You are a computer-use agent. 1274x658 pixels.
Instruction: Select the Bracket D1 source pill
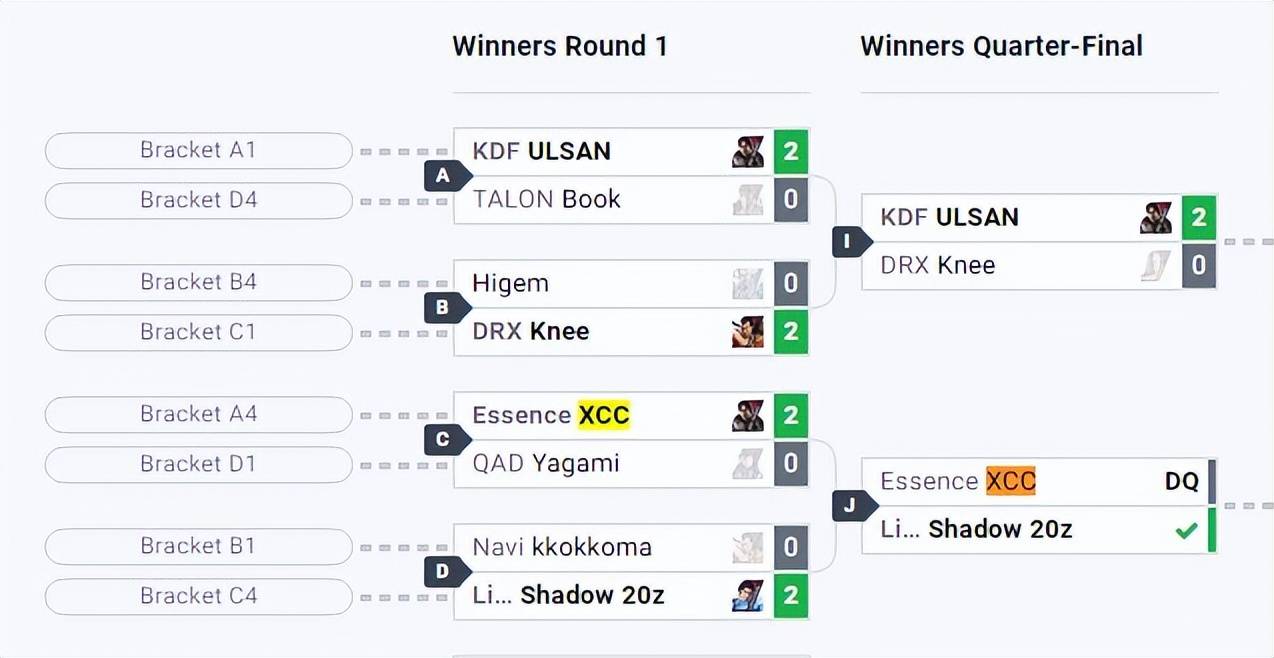[198, 465]
